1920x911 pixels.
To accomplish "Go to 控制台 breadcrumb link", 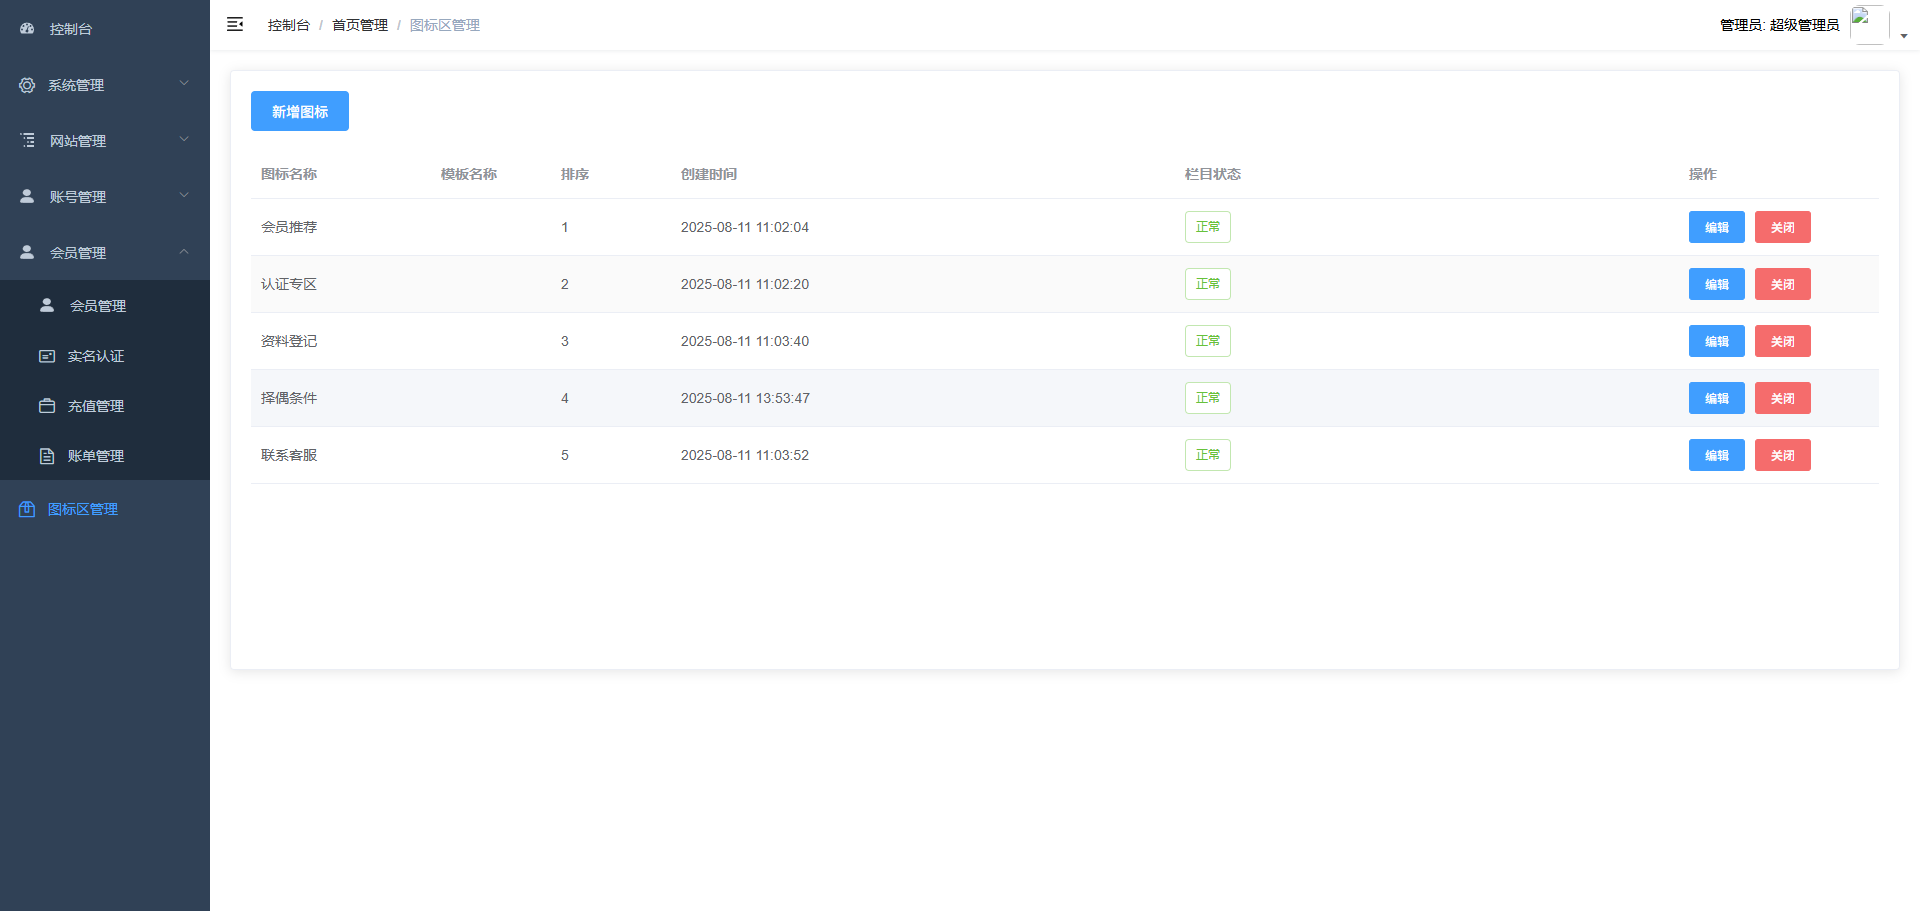I will pyautogui.click(x=288, y=25).
